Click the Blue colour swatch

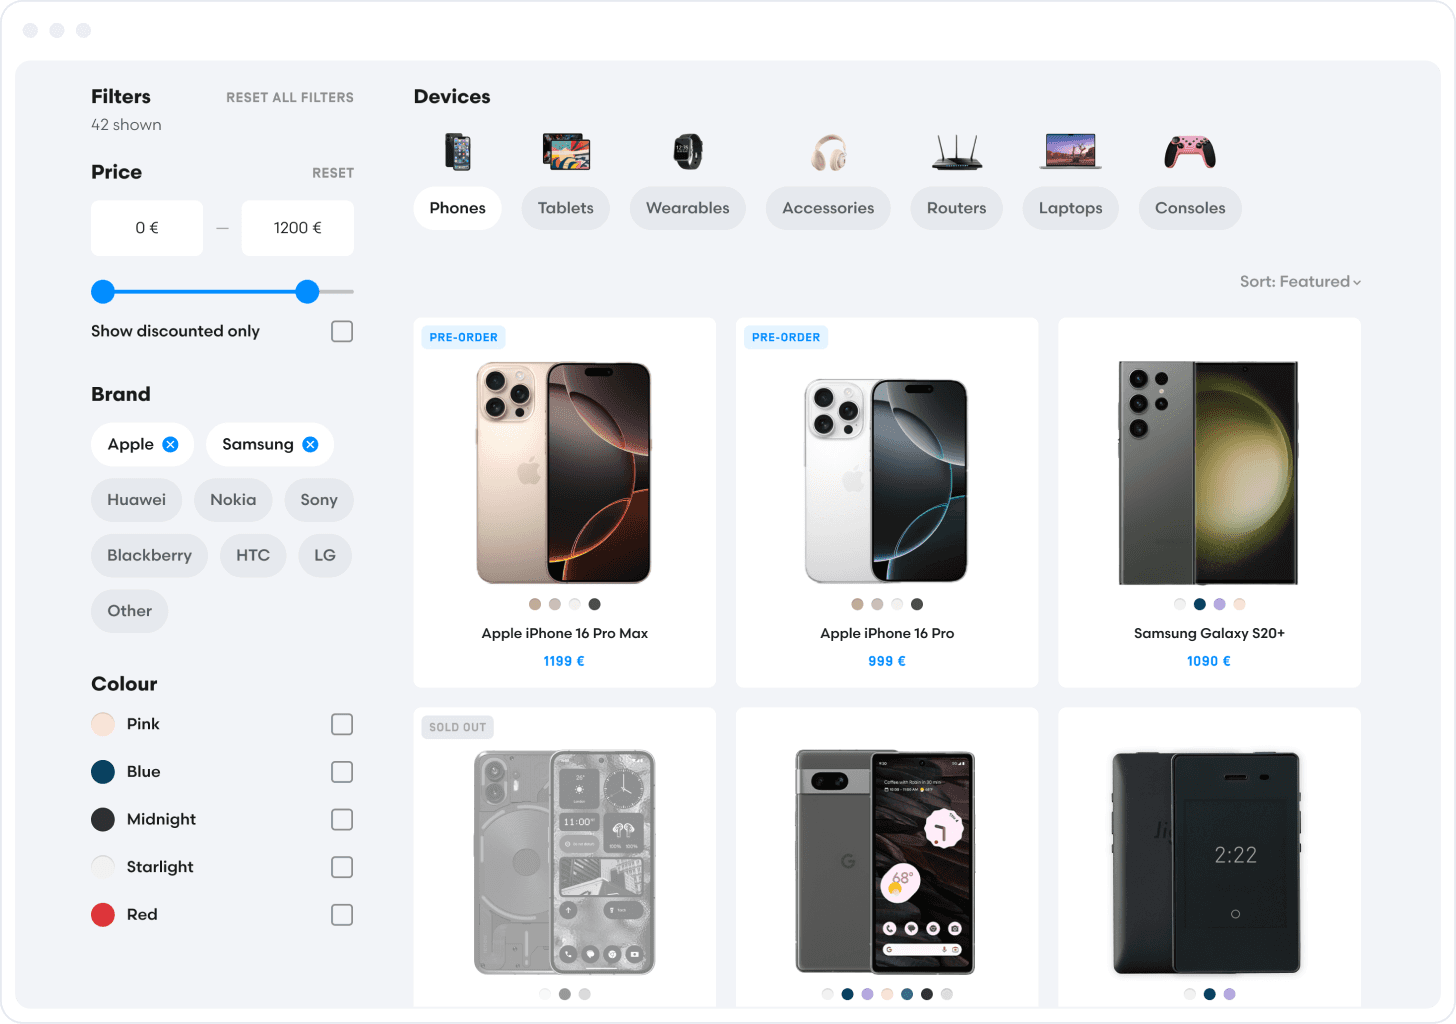(x=103, y=772)
